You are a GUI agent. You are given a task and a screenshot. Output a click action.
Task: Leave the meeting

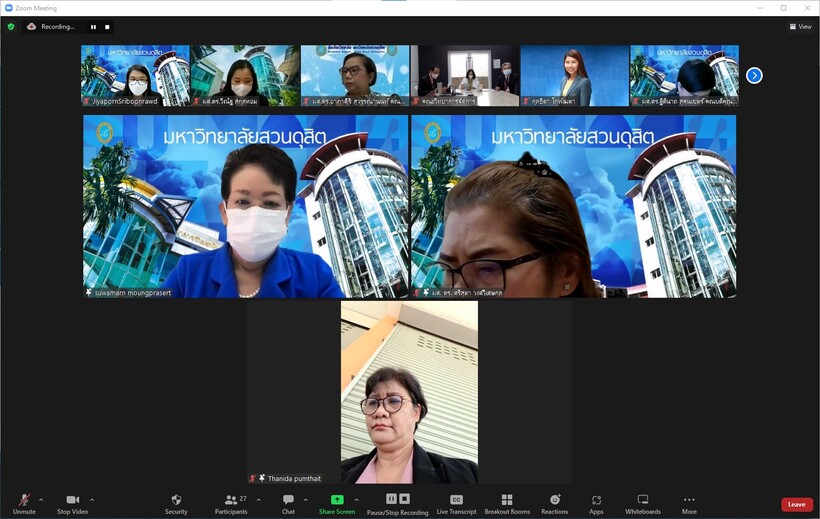coord(796,504)
